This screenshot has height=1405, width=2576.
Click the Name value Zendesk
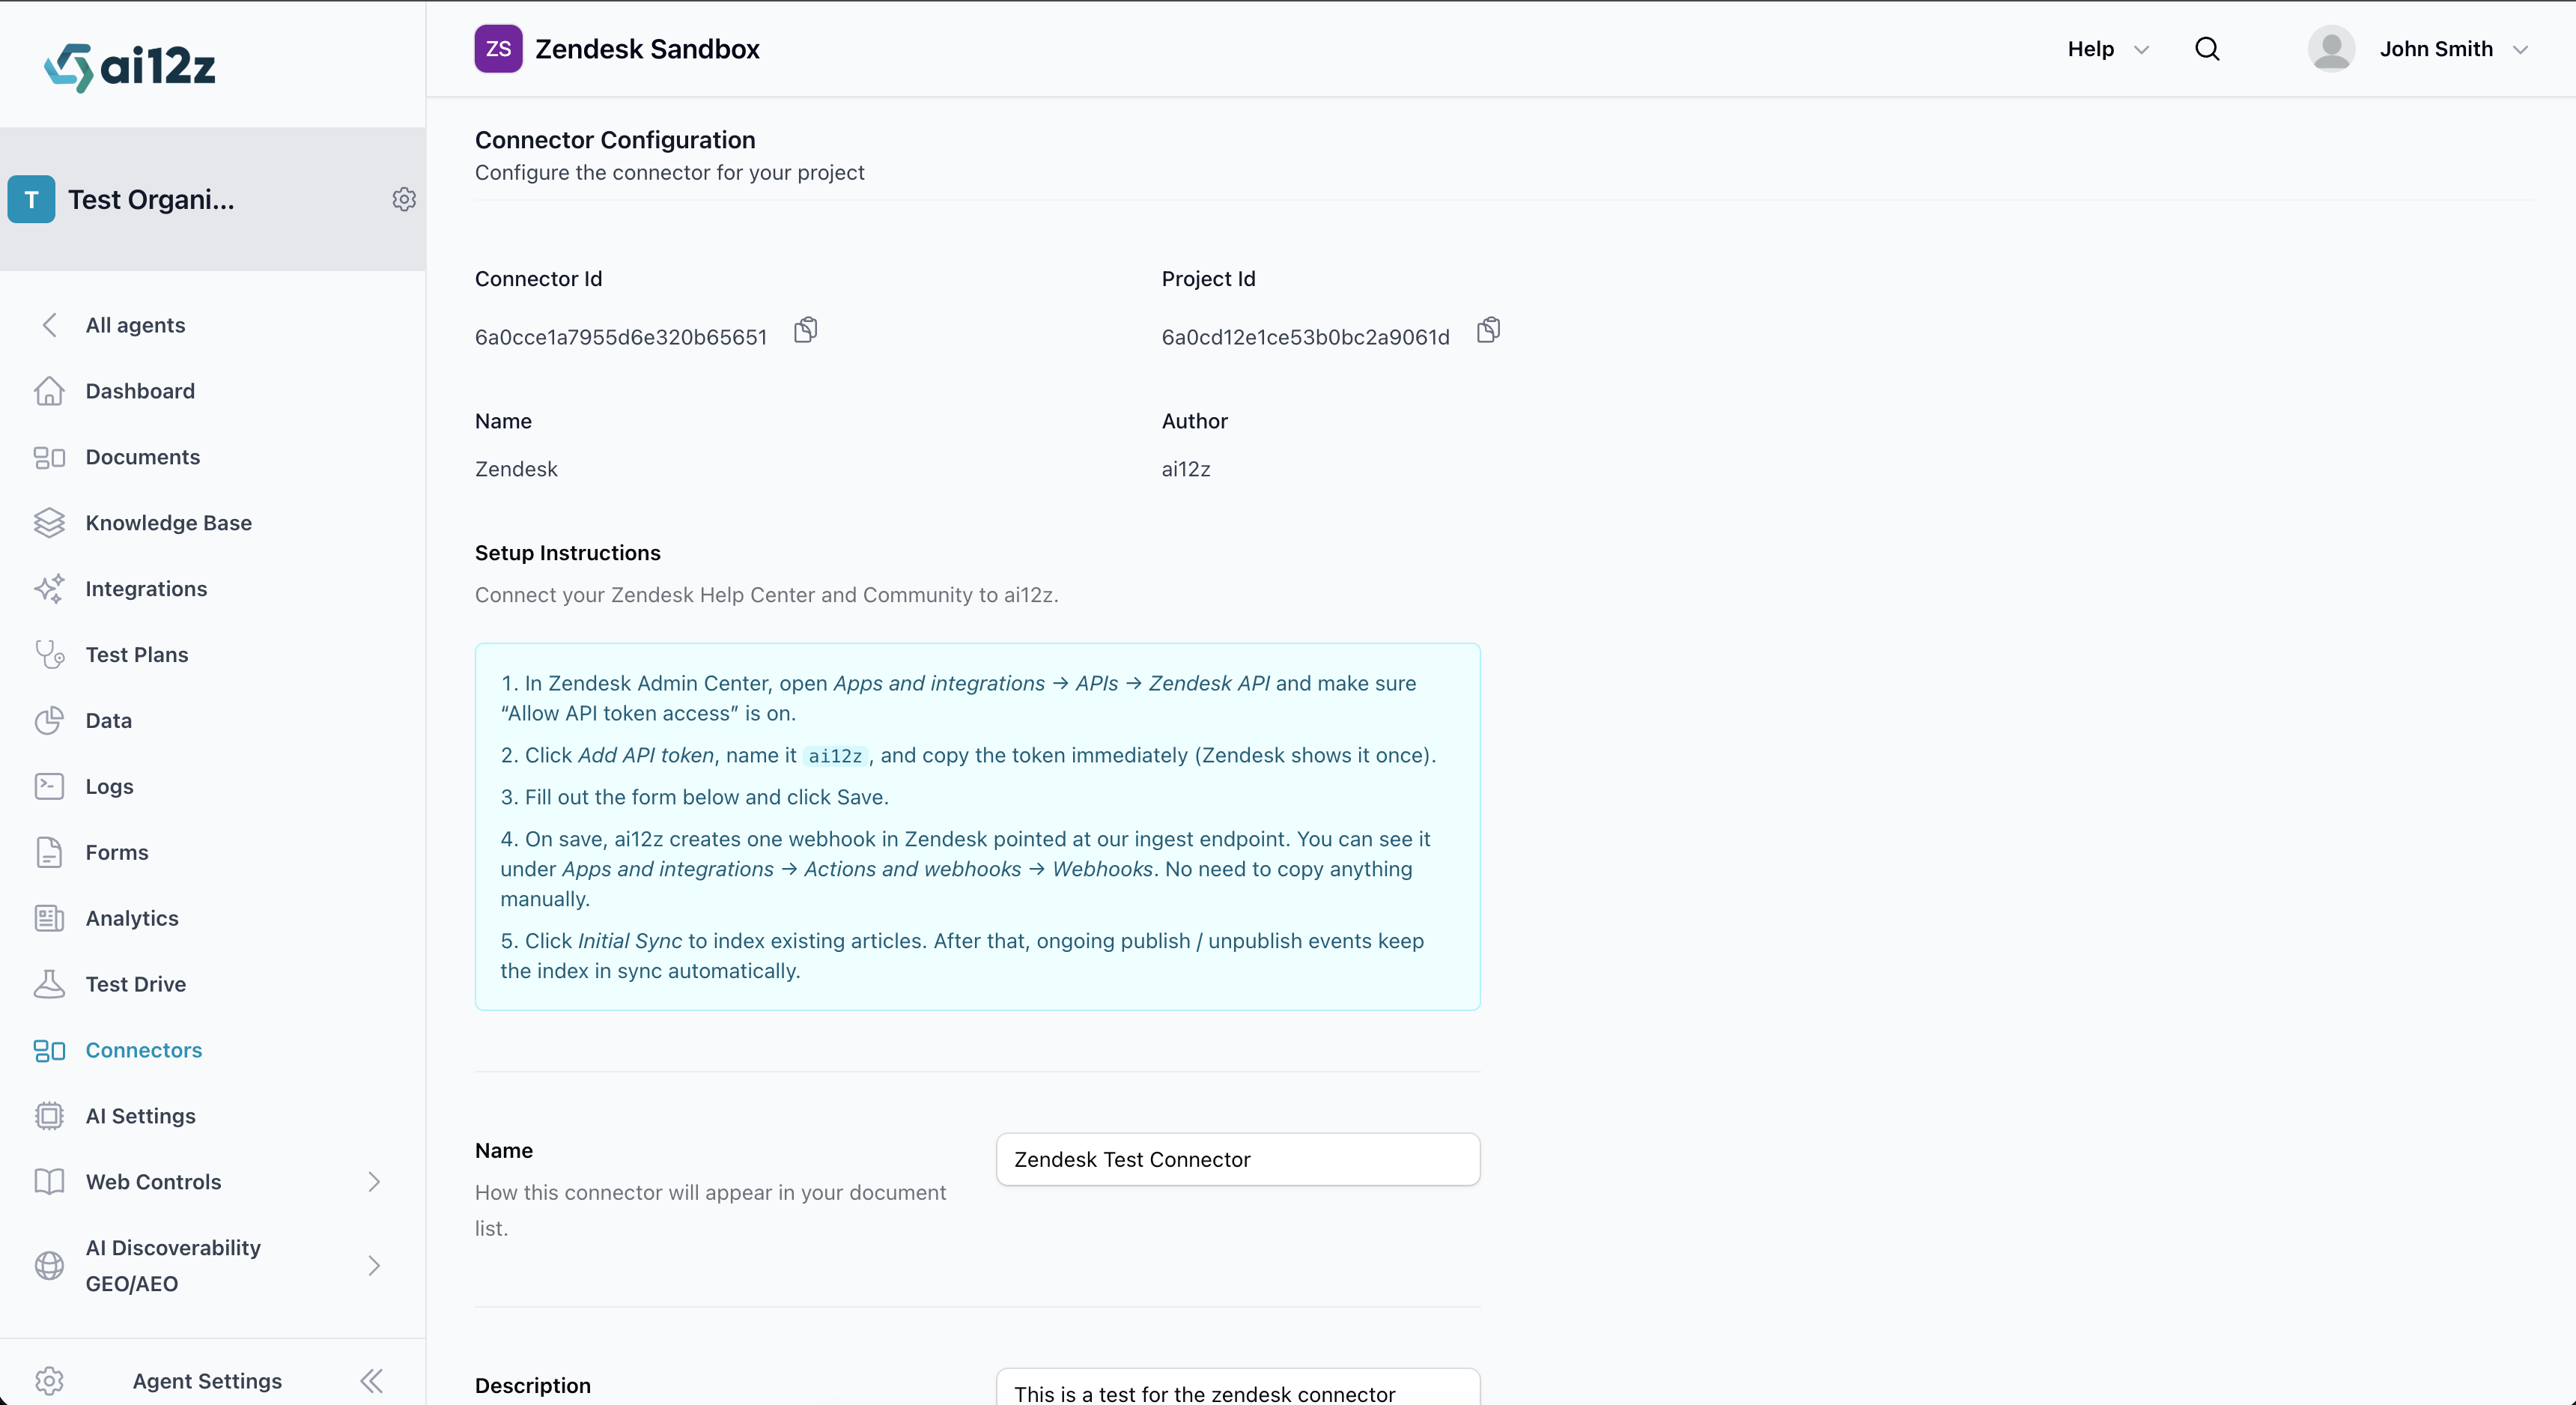coord(516,469)
